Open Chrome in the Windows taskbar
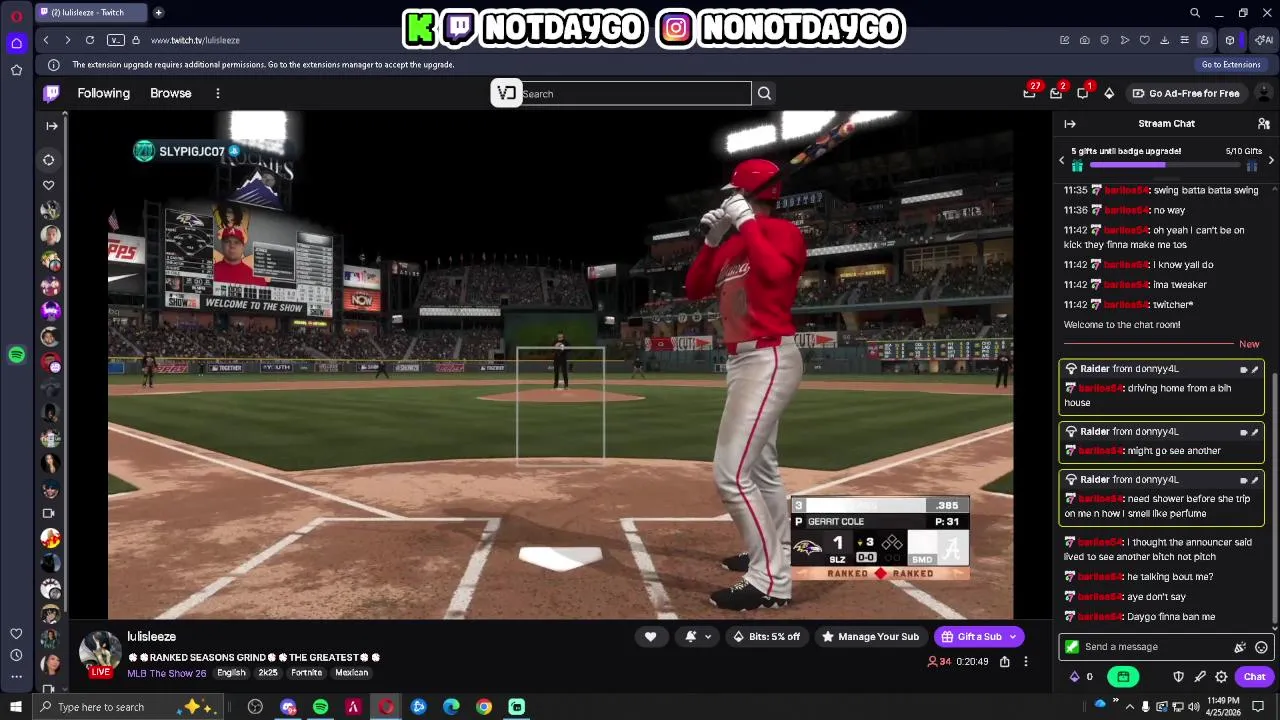 pos(484,707)
